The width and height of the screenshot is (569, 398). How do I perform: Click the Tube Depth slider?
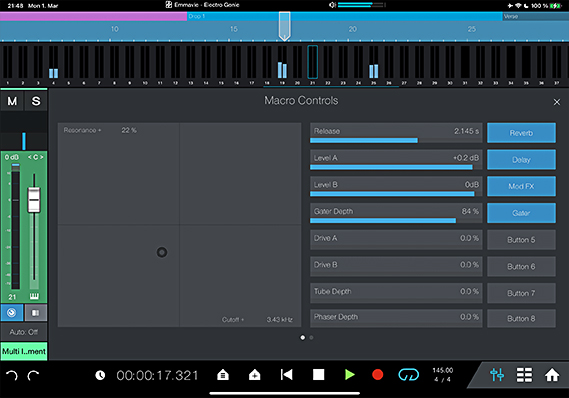pos(396,293)
